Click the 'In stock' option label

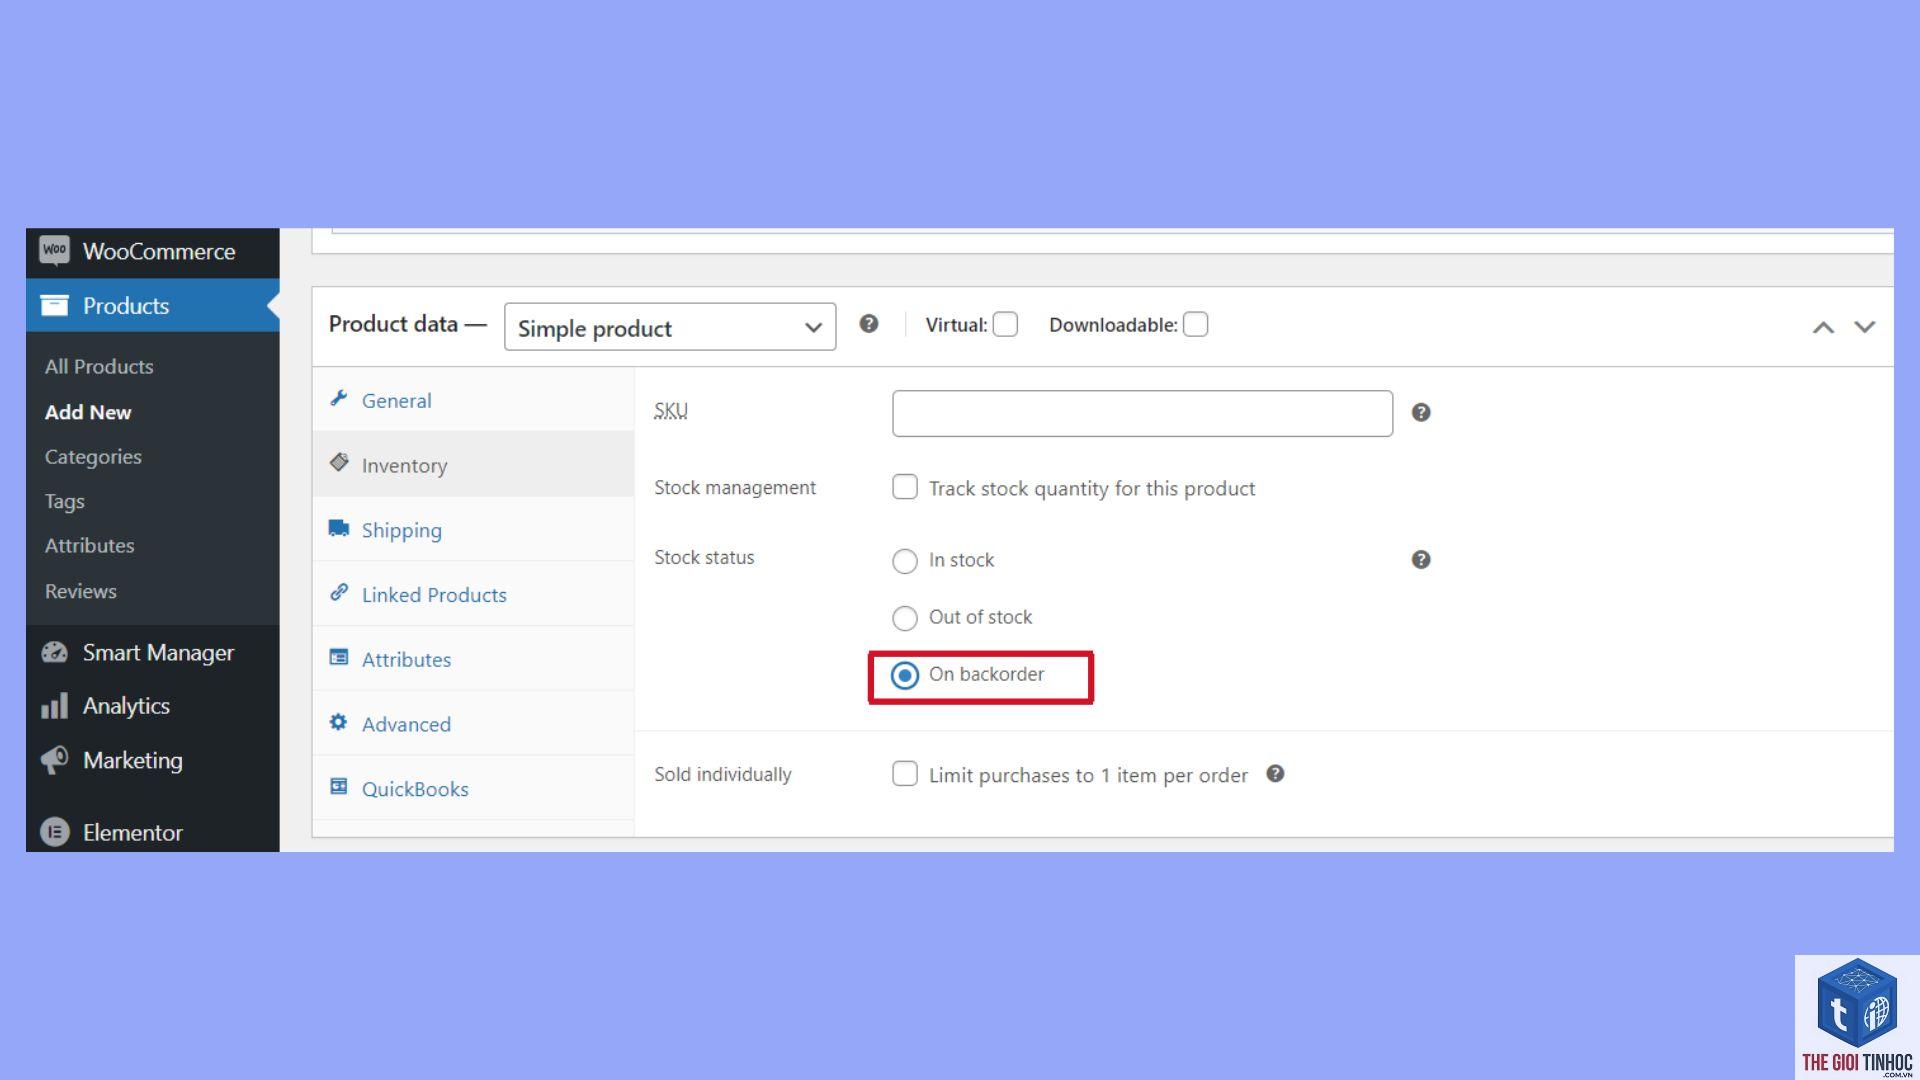(961, 560)
